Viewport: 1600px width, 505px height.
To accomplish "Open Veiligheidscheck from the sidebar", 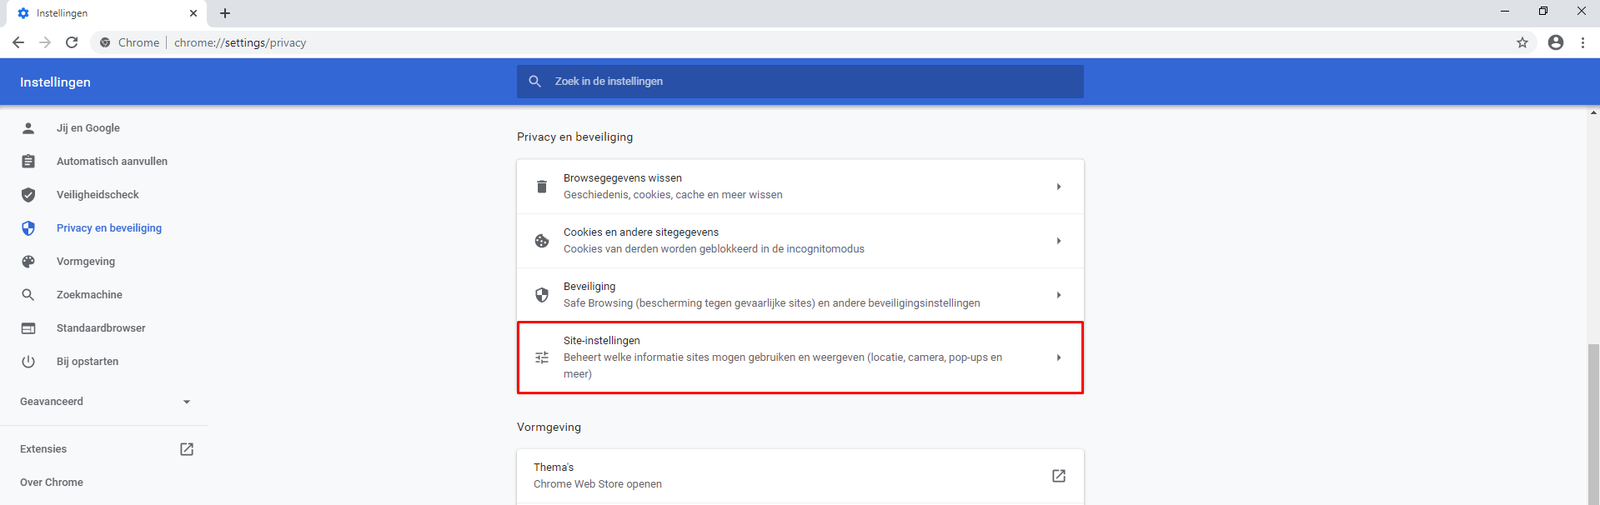I will coord(98,195).
